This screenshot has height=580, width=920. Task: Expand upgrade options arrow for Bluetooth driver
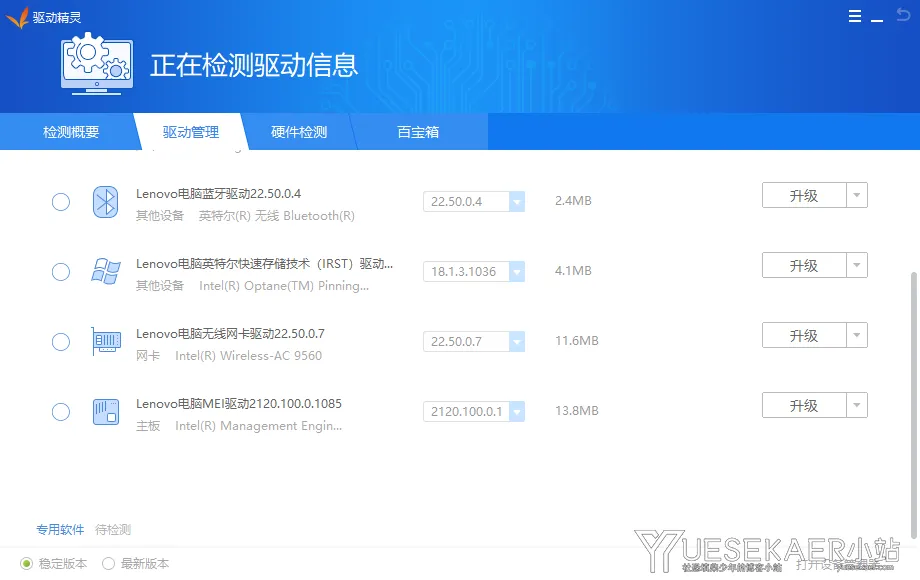pyautogui.click(x=857, y=195)
